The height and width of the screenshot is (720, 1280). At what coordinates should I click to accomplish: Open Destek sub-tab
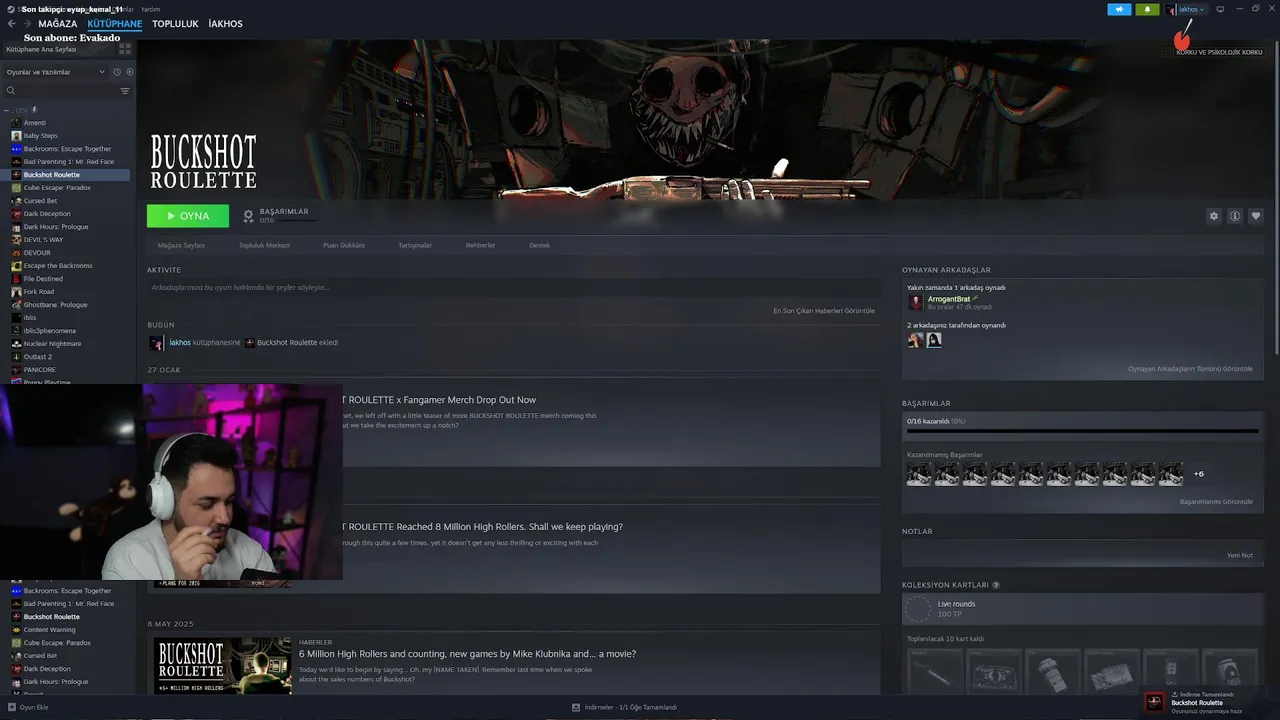(540, 245)
